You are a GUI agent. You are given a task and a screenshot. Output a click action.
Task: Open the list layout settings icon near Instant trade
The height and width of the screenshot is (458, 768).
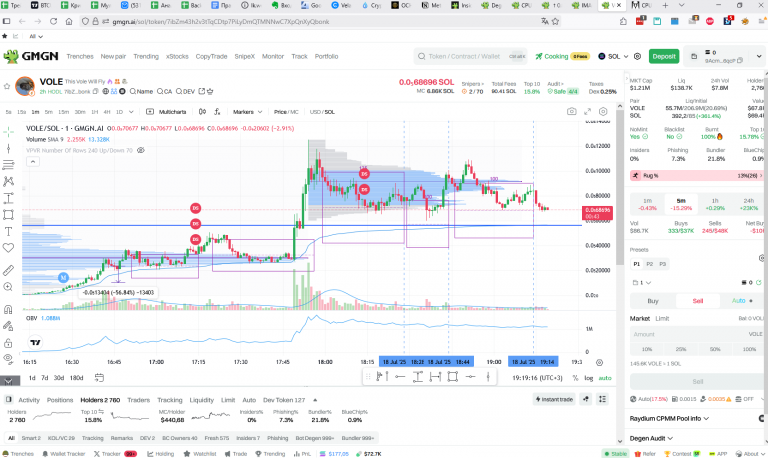pyautogui.click(x=602, y=399)
